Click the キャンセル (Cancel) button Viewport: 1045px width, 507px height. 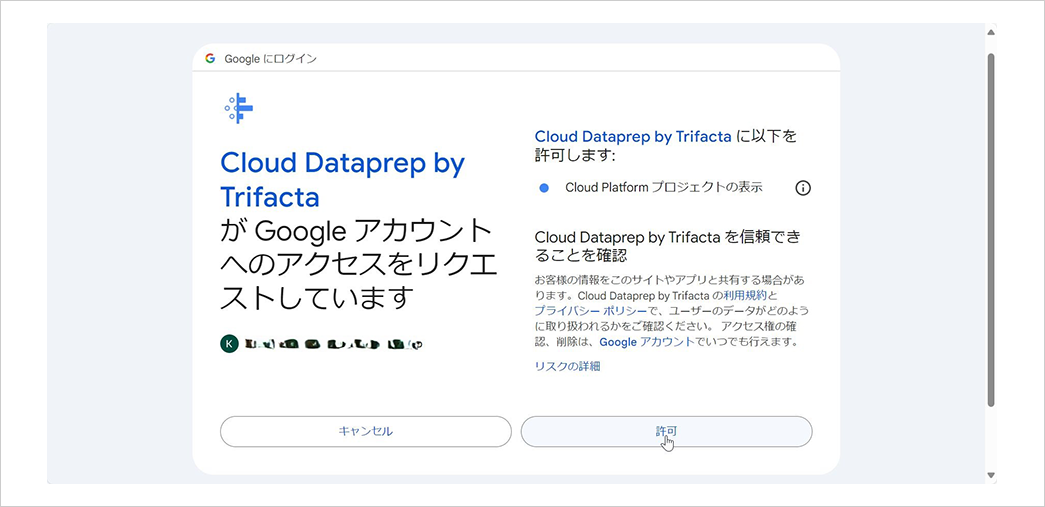pyautogui.click(x=365, y=431)
